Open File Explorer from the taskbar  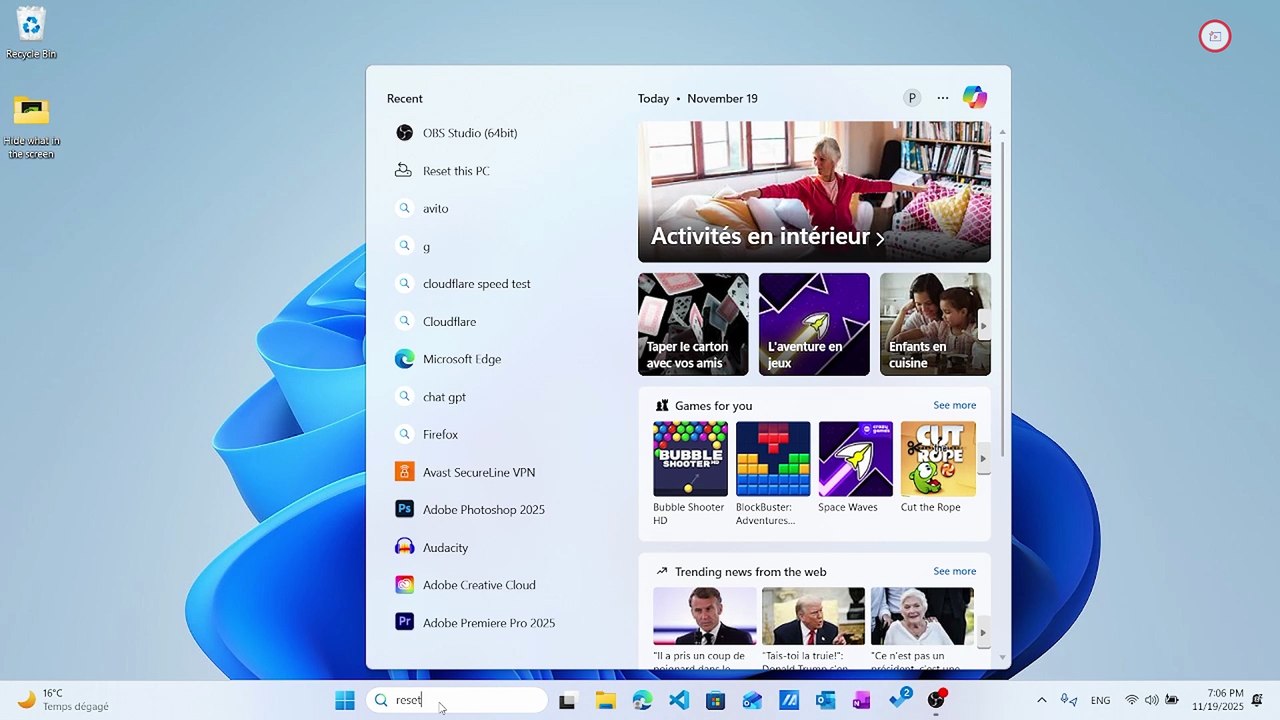pos(605,700)
